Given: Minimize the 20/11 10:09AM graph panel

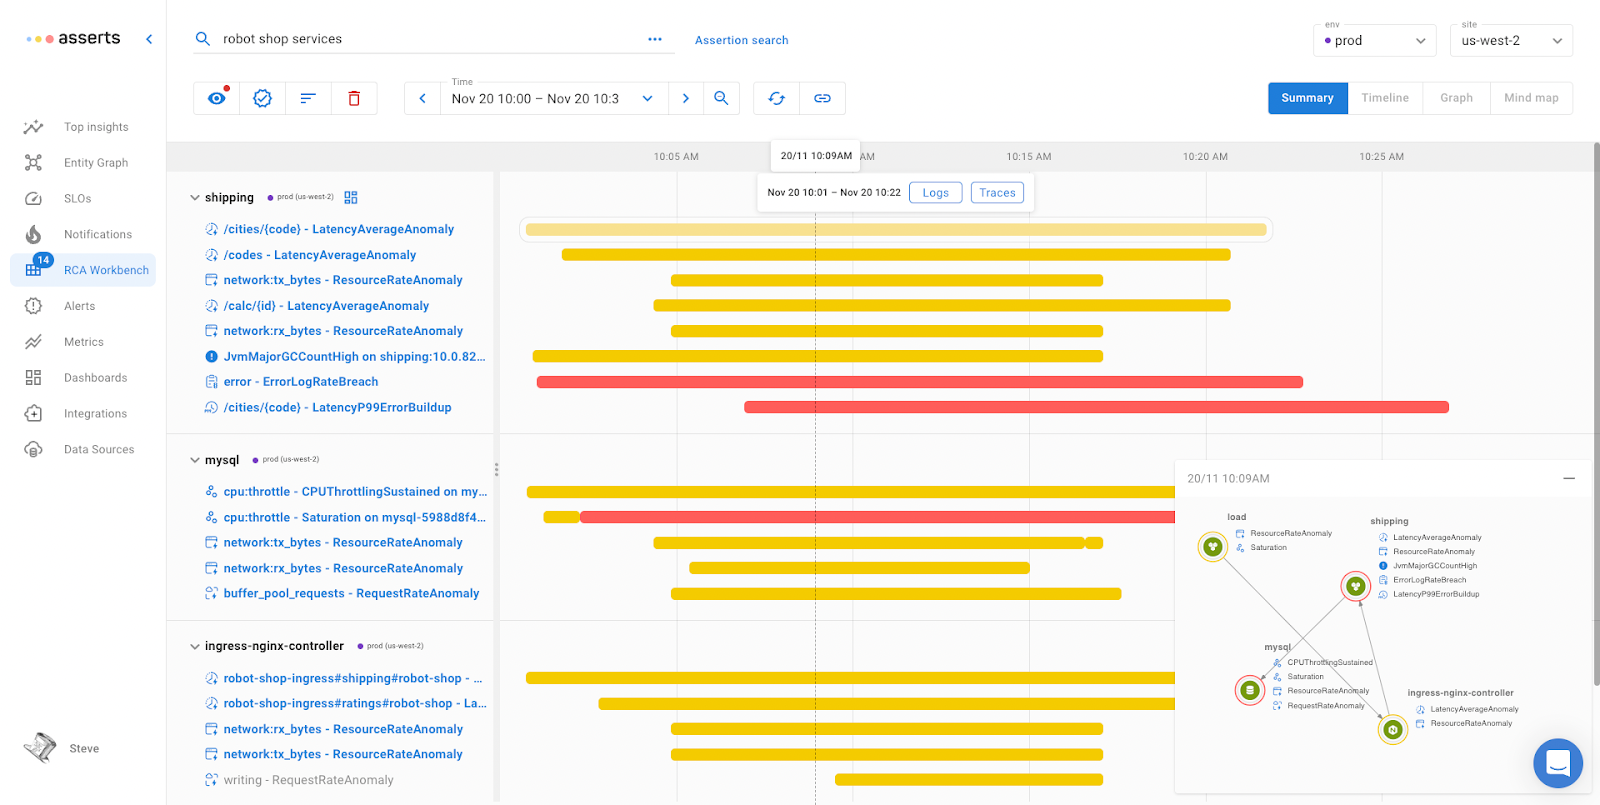Looking at the screenshot, I should coord(1568,478).
